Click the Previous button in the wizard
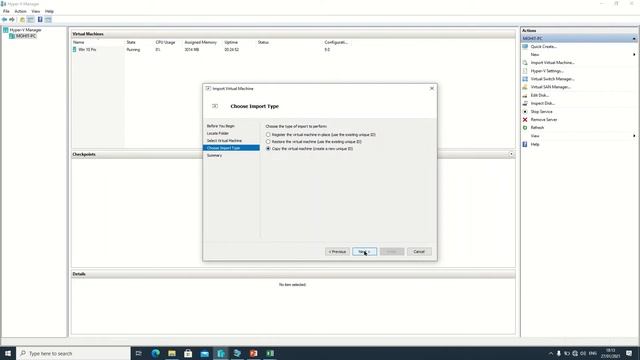Viewport: 640px width, 360px height. pyautogui.click(x=337, y=252)
